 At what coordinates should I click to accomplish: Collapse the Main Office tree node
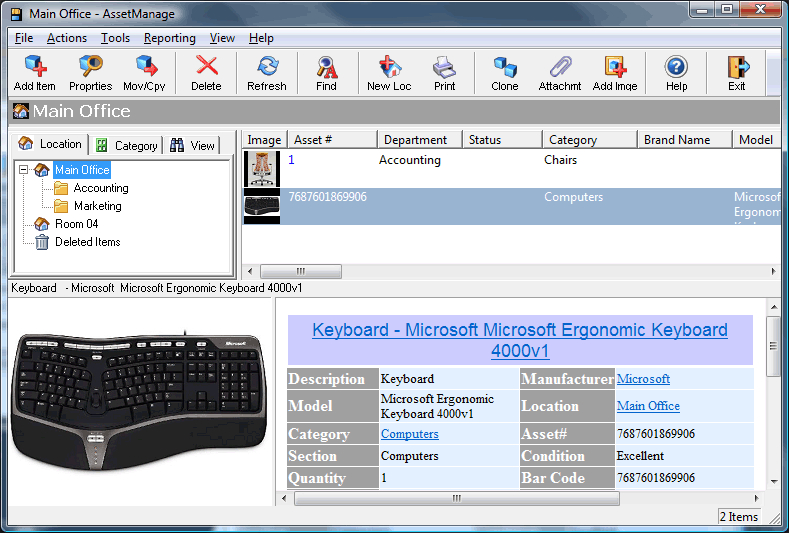tap(24, 170)
